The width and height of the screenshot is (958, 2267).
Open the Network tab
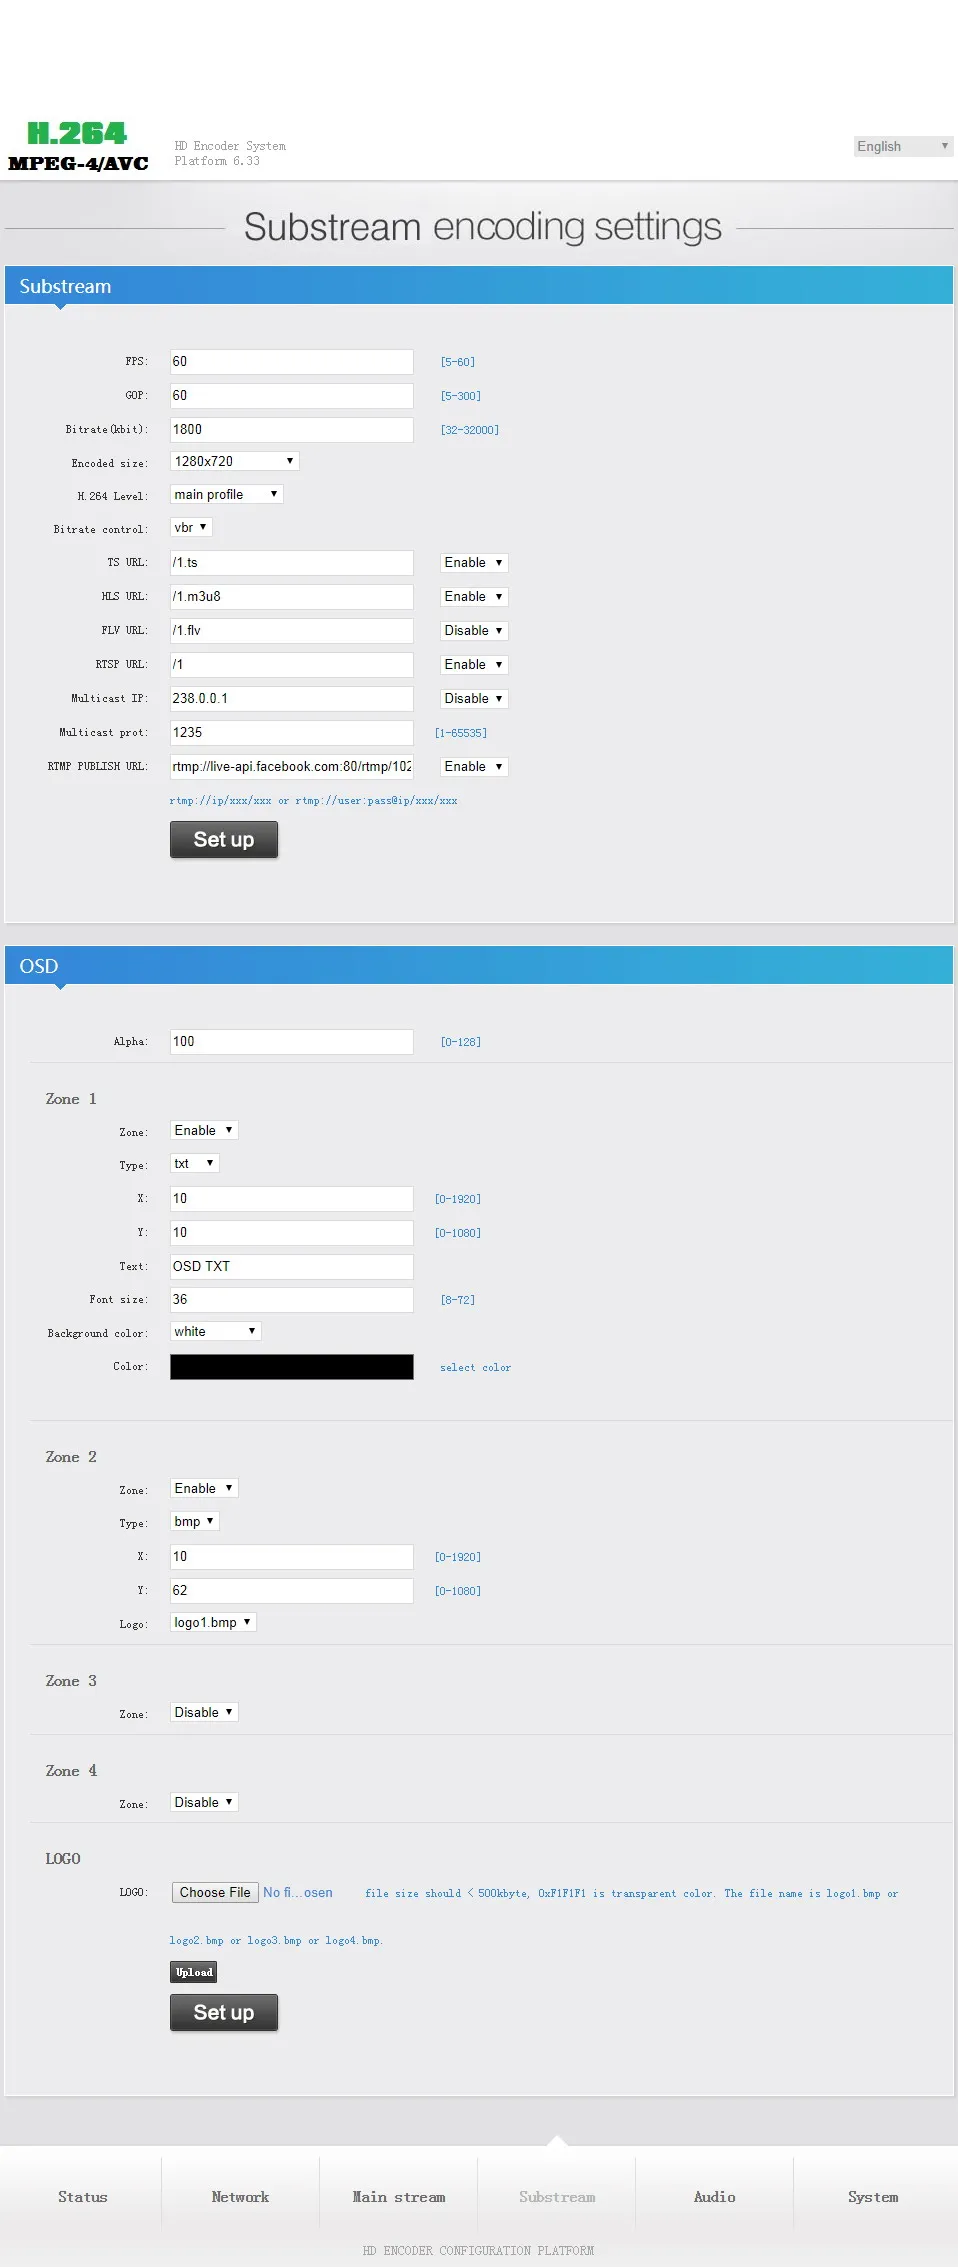[241, 2197]
